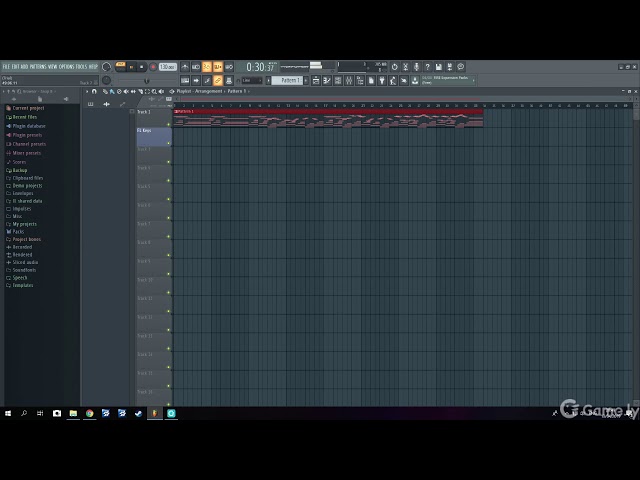
Task: Select the playlist delete tool
Action: [119, 91]
